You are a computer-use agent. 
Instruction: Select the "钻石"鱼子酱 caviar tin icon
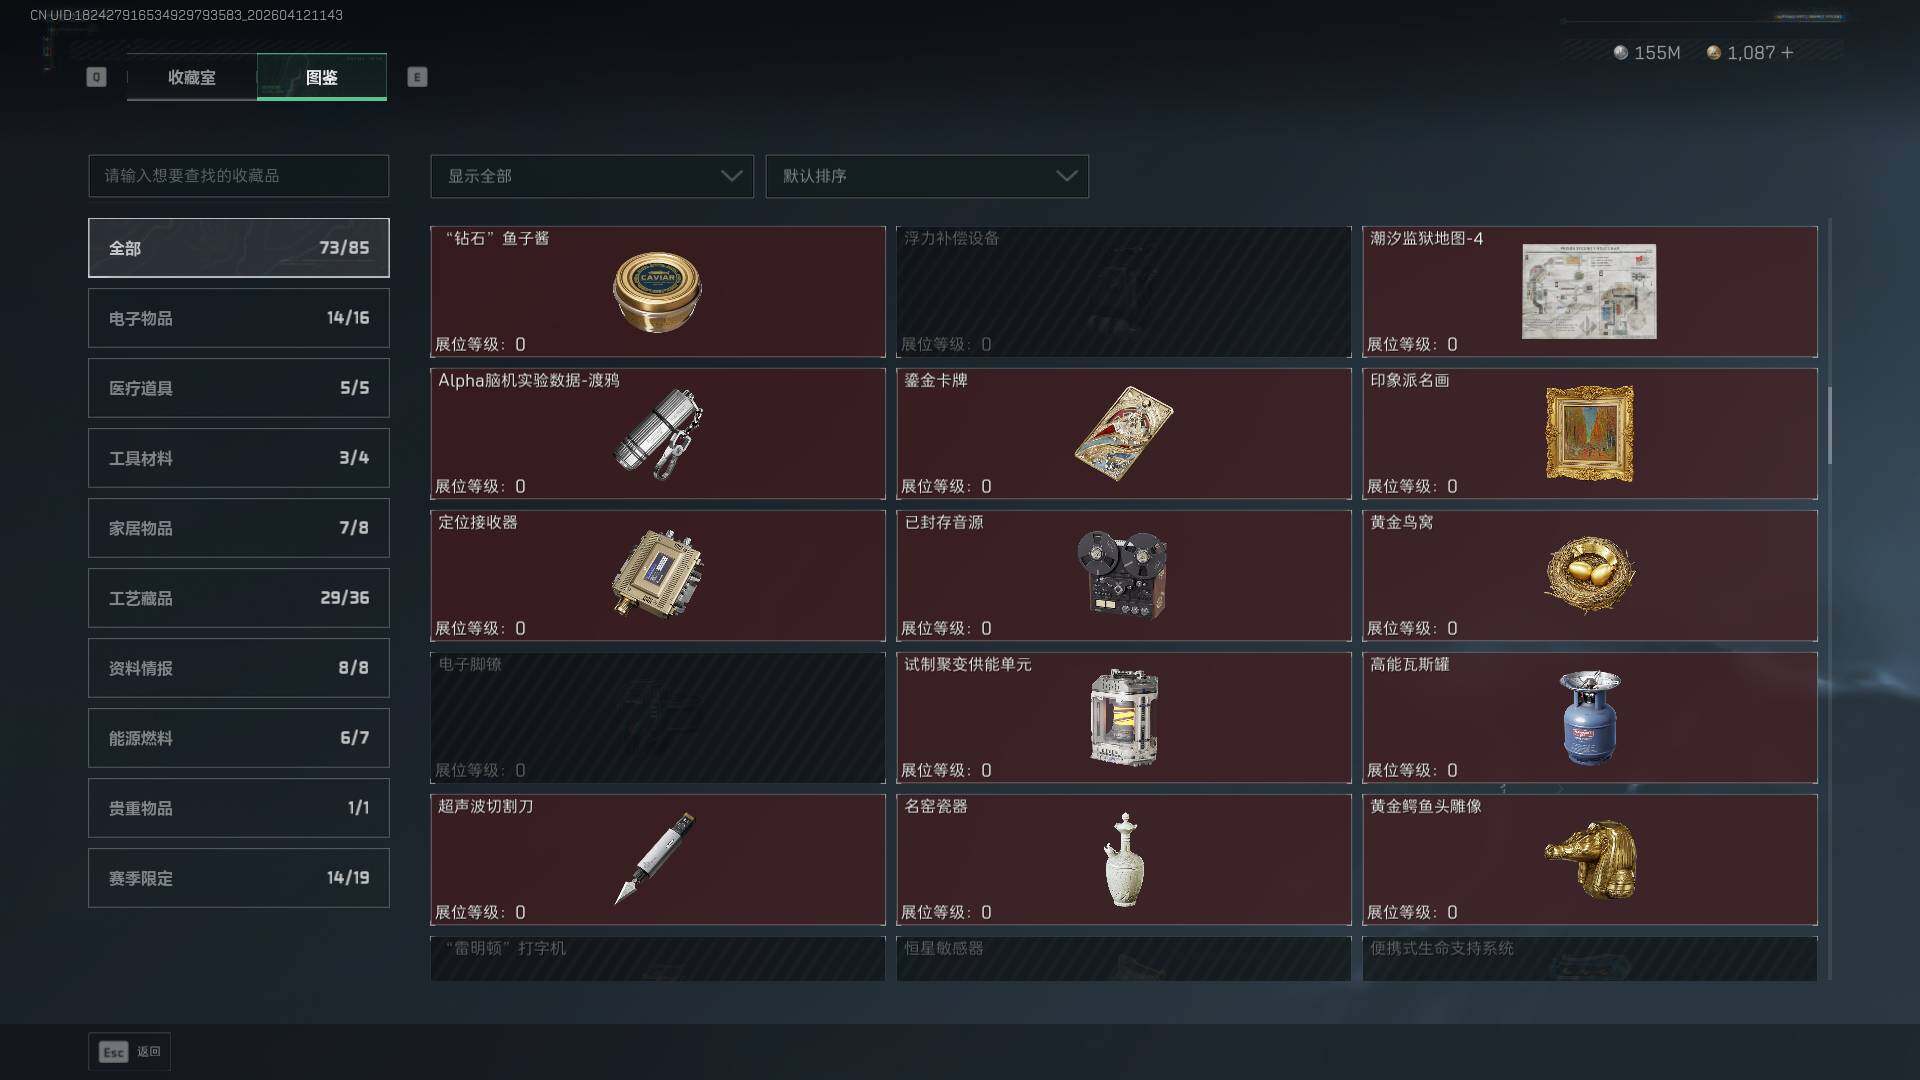[x=657, y=292]
